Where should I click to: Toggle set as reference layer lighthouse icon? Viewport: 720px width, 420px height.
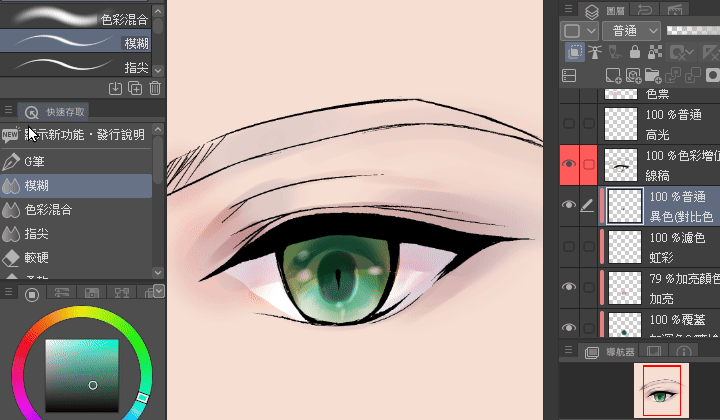(x=595, y=52)
